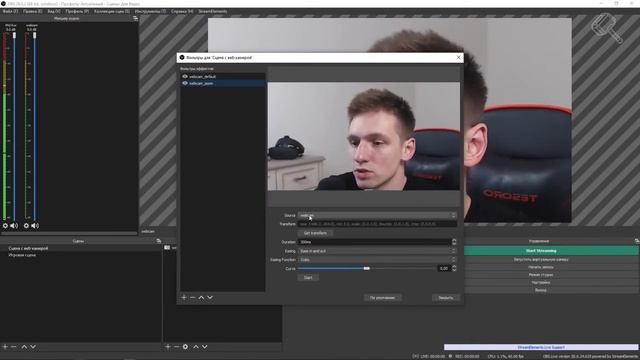Image resolution: width=640 pixels, height=360 pixels.
Task: Move the selected scene down
Action: [x=33, y=347]
